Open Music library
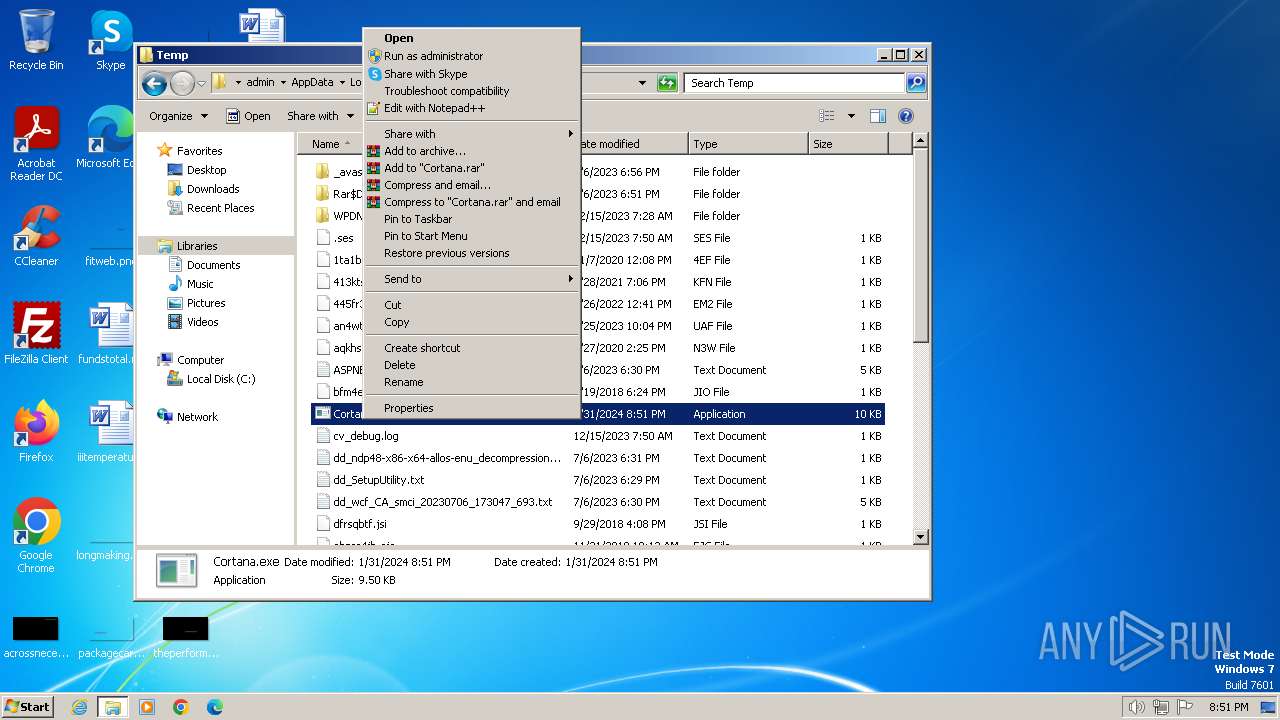The height and width of the screenshot is (720, 1280). pyautogui.click(x=200, y=284)
